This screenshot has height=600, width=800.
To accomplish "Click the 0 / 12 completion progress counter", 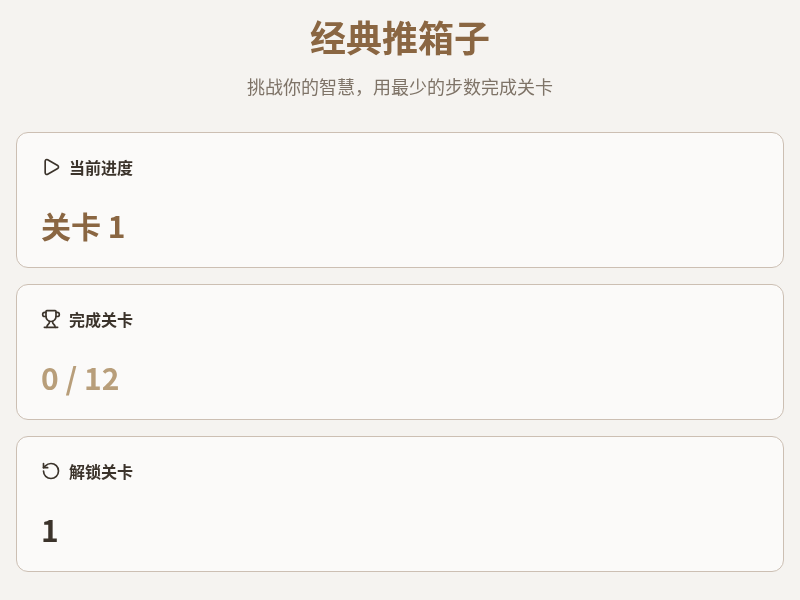I will tap(80, 380).
